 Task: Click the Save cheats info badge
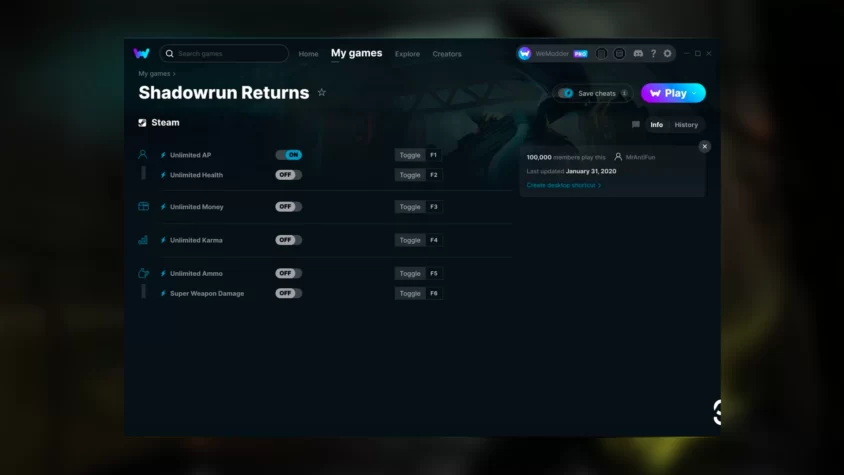(x=624, y=93)
